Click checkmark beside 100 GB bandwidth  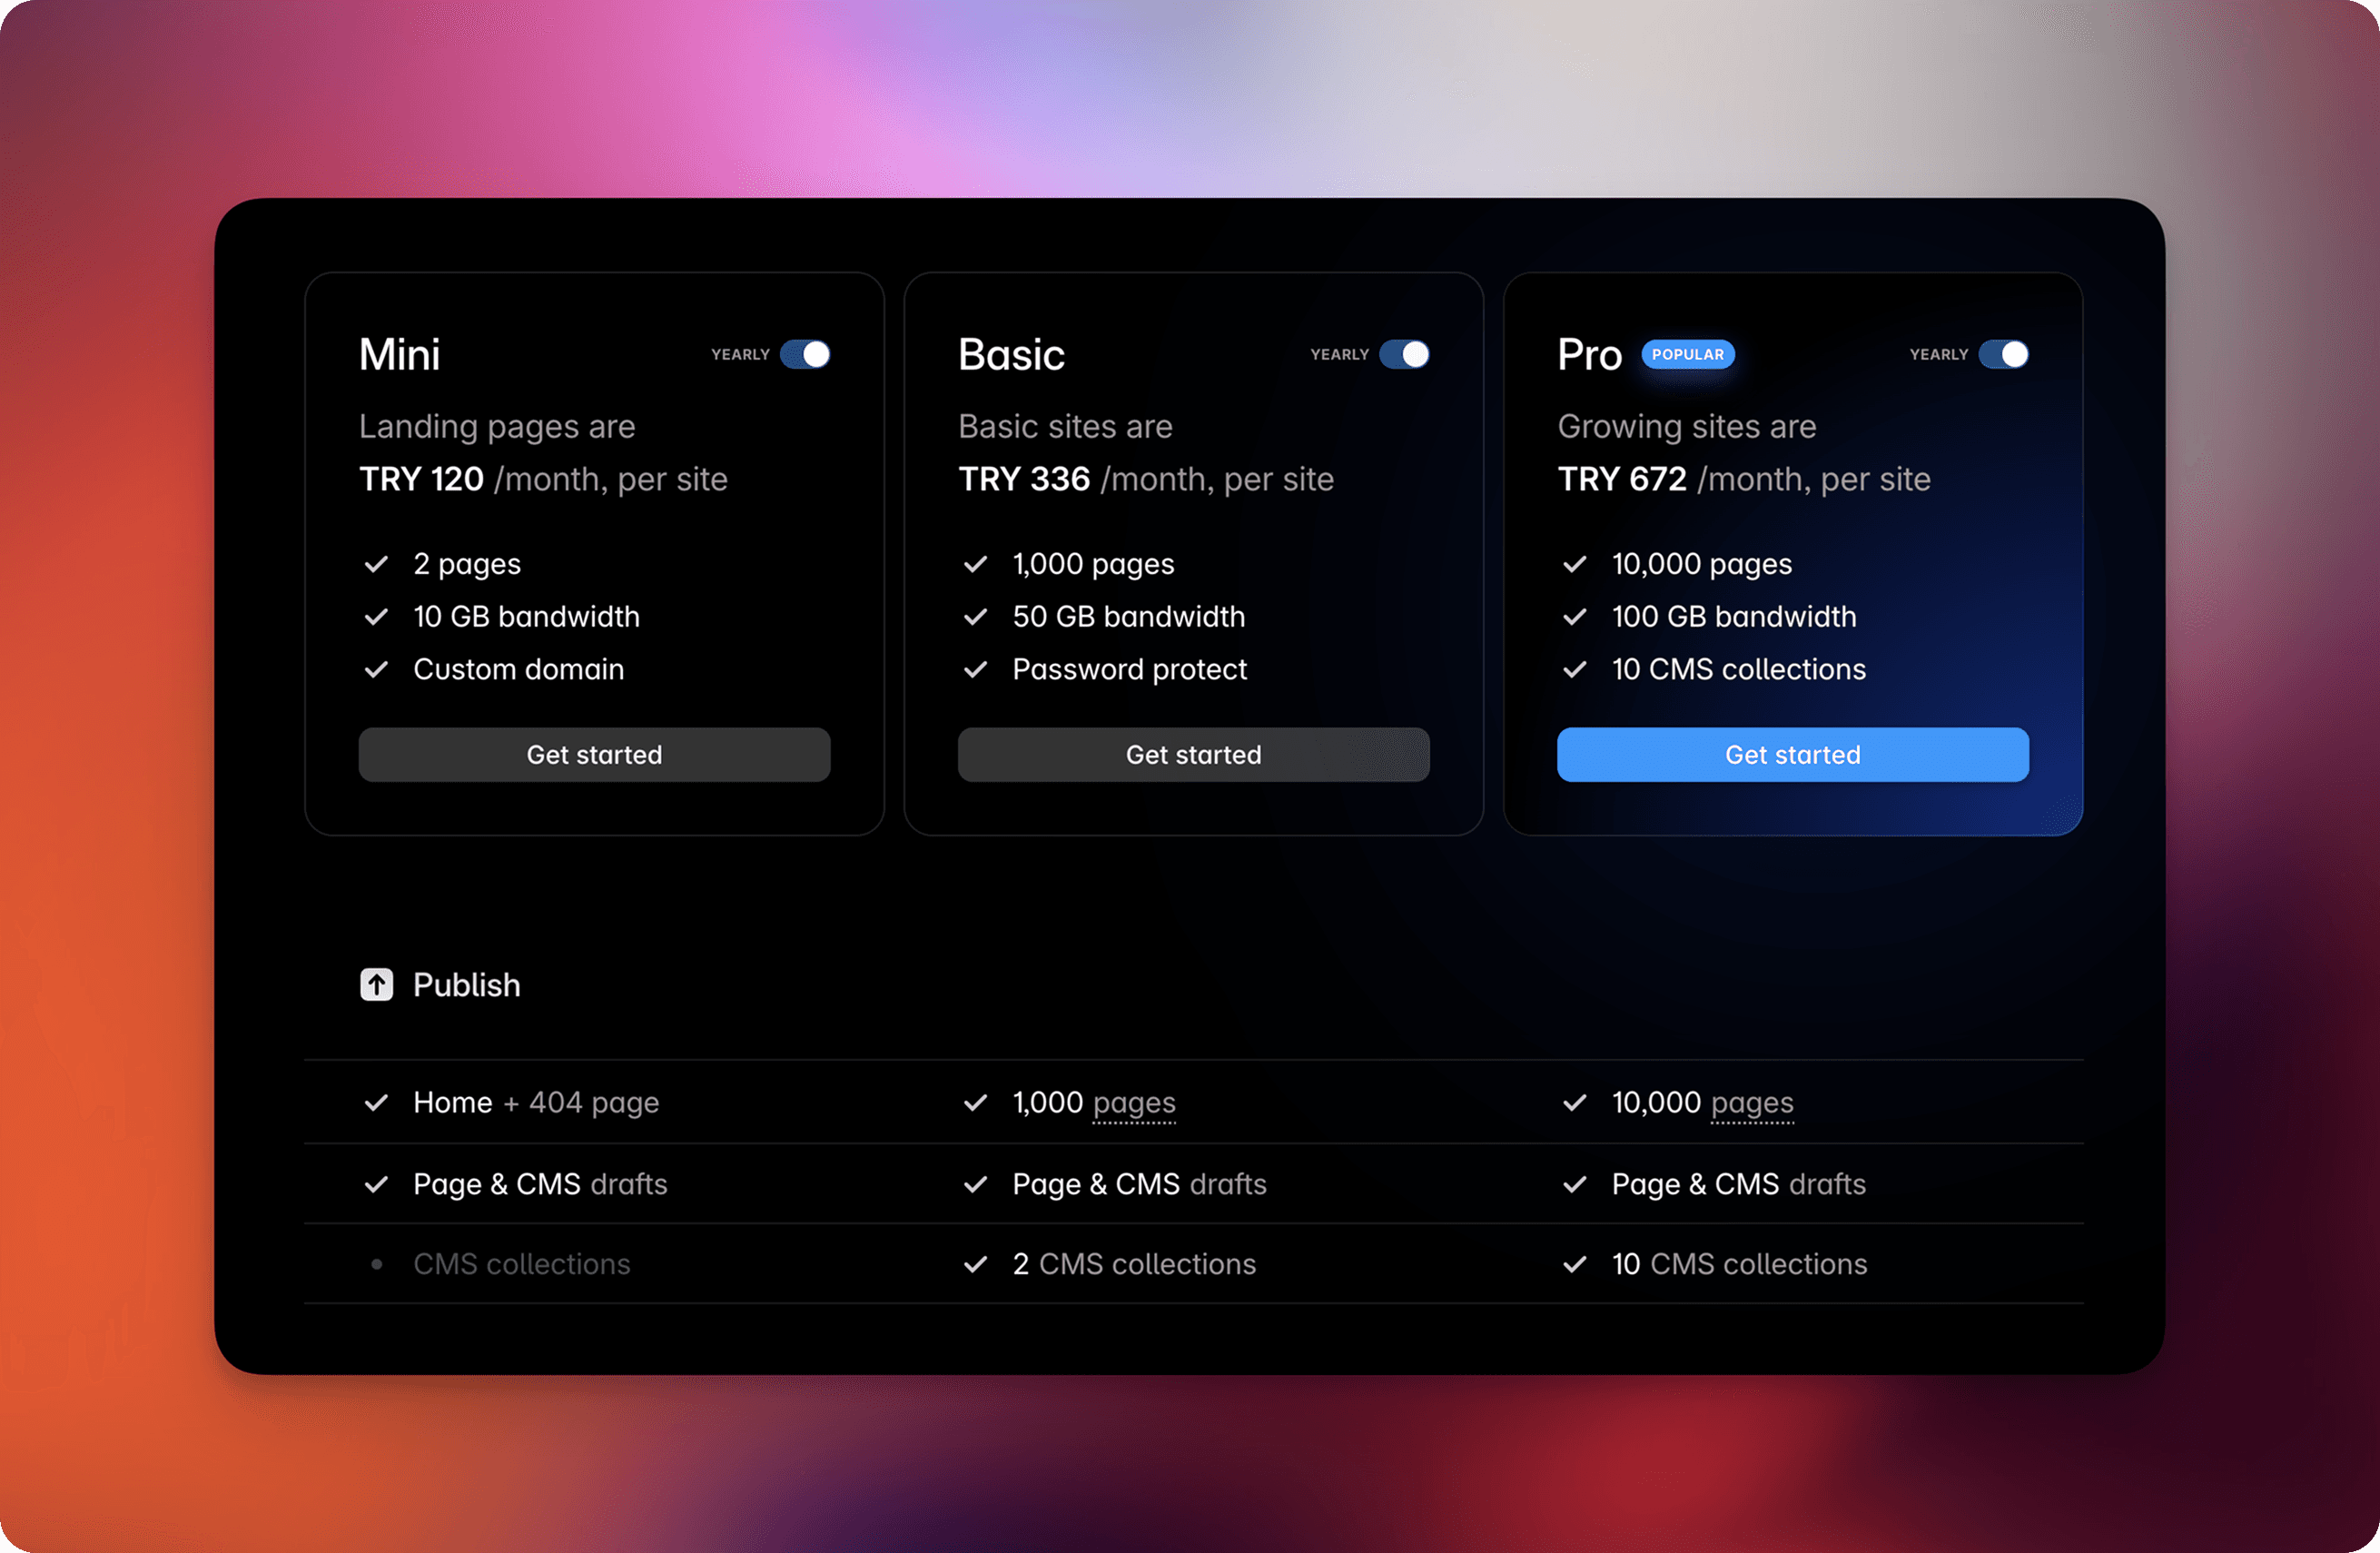(x=1574, y=617)
